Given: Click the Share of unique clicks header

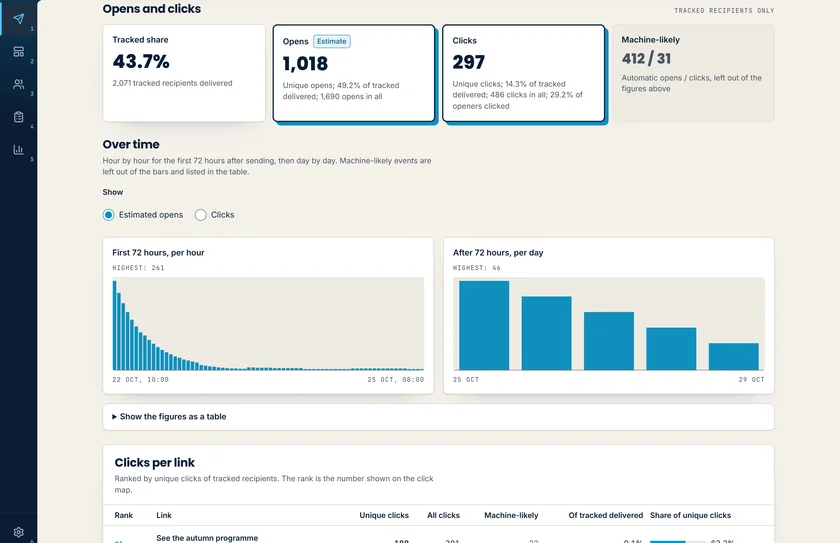Looking at the screenshot, I should [x=690, y=515].
